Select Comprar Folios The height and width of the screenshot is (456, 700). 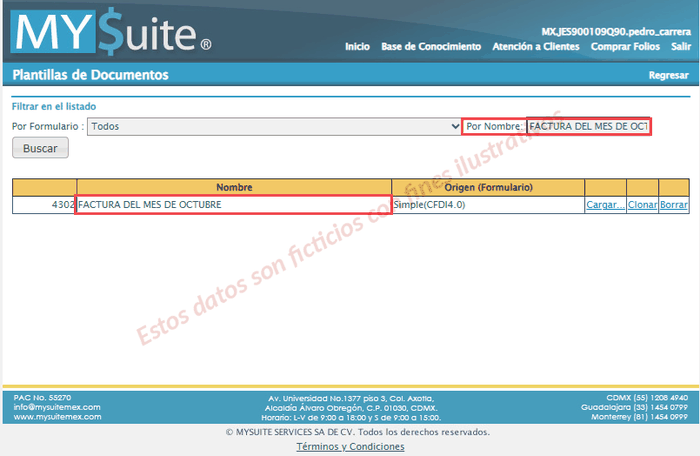(625, 46)
